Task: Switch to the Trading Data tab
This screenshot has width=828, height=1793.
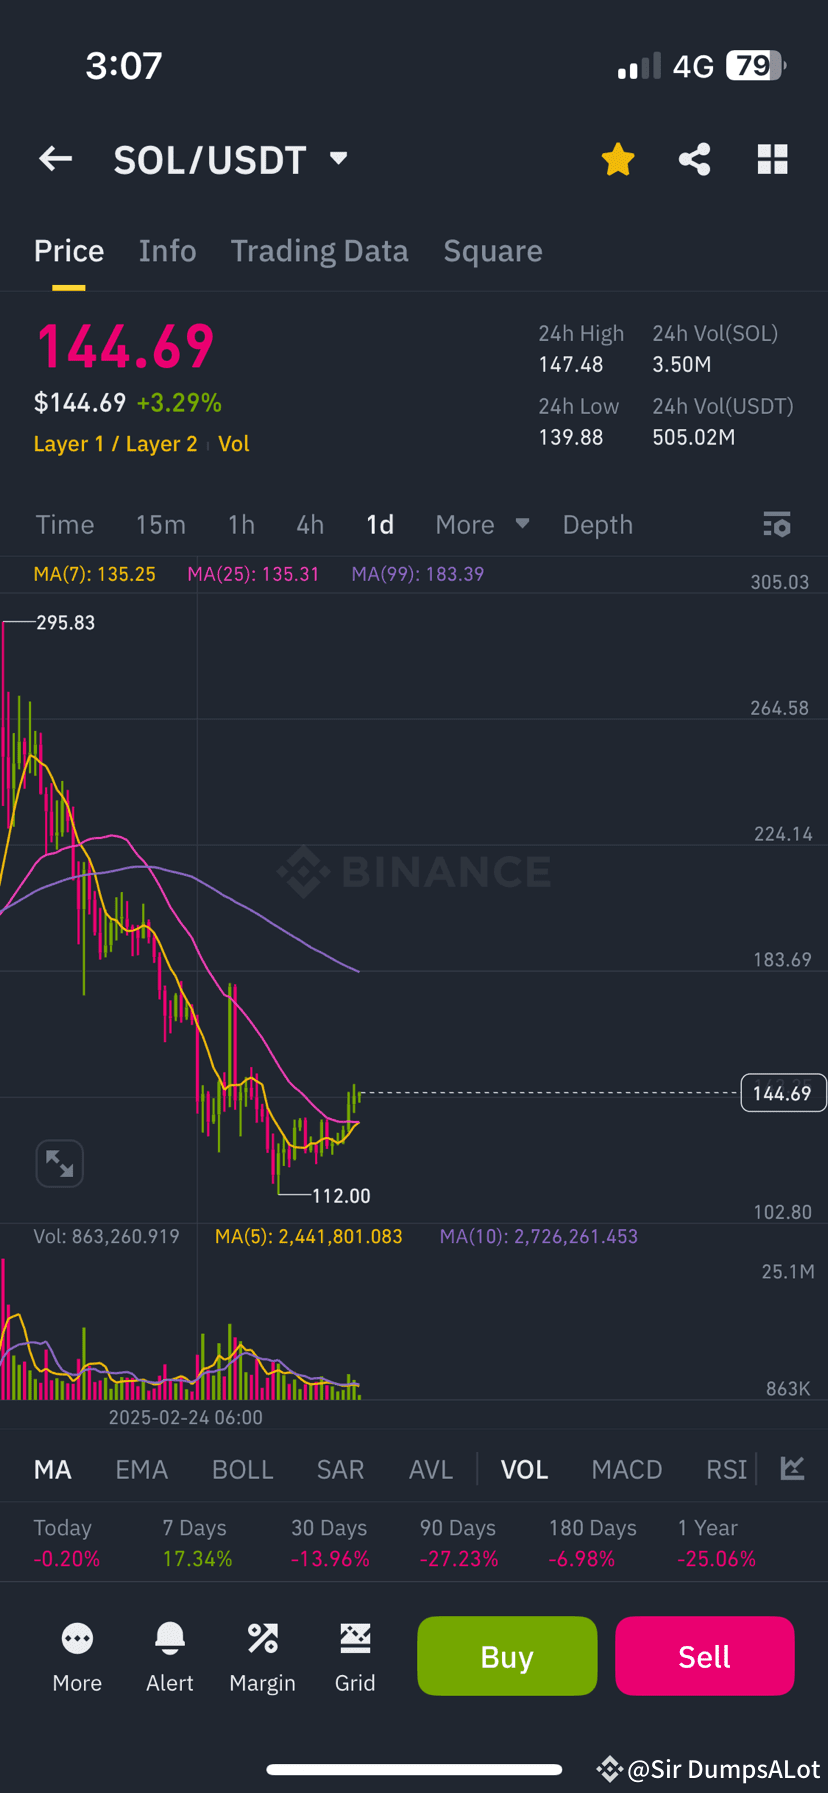Action: pyautogui.click(x=320, y=251)
